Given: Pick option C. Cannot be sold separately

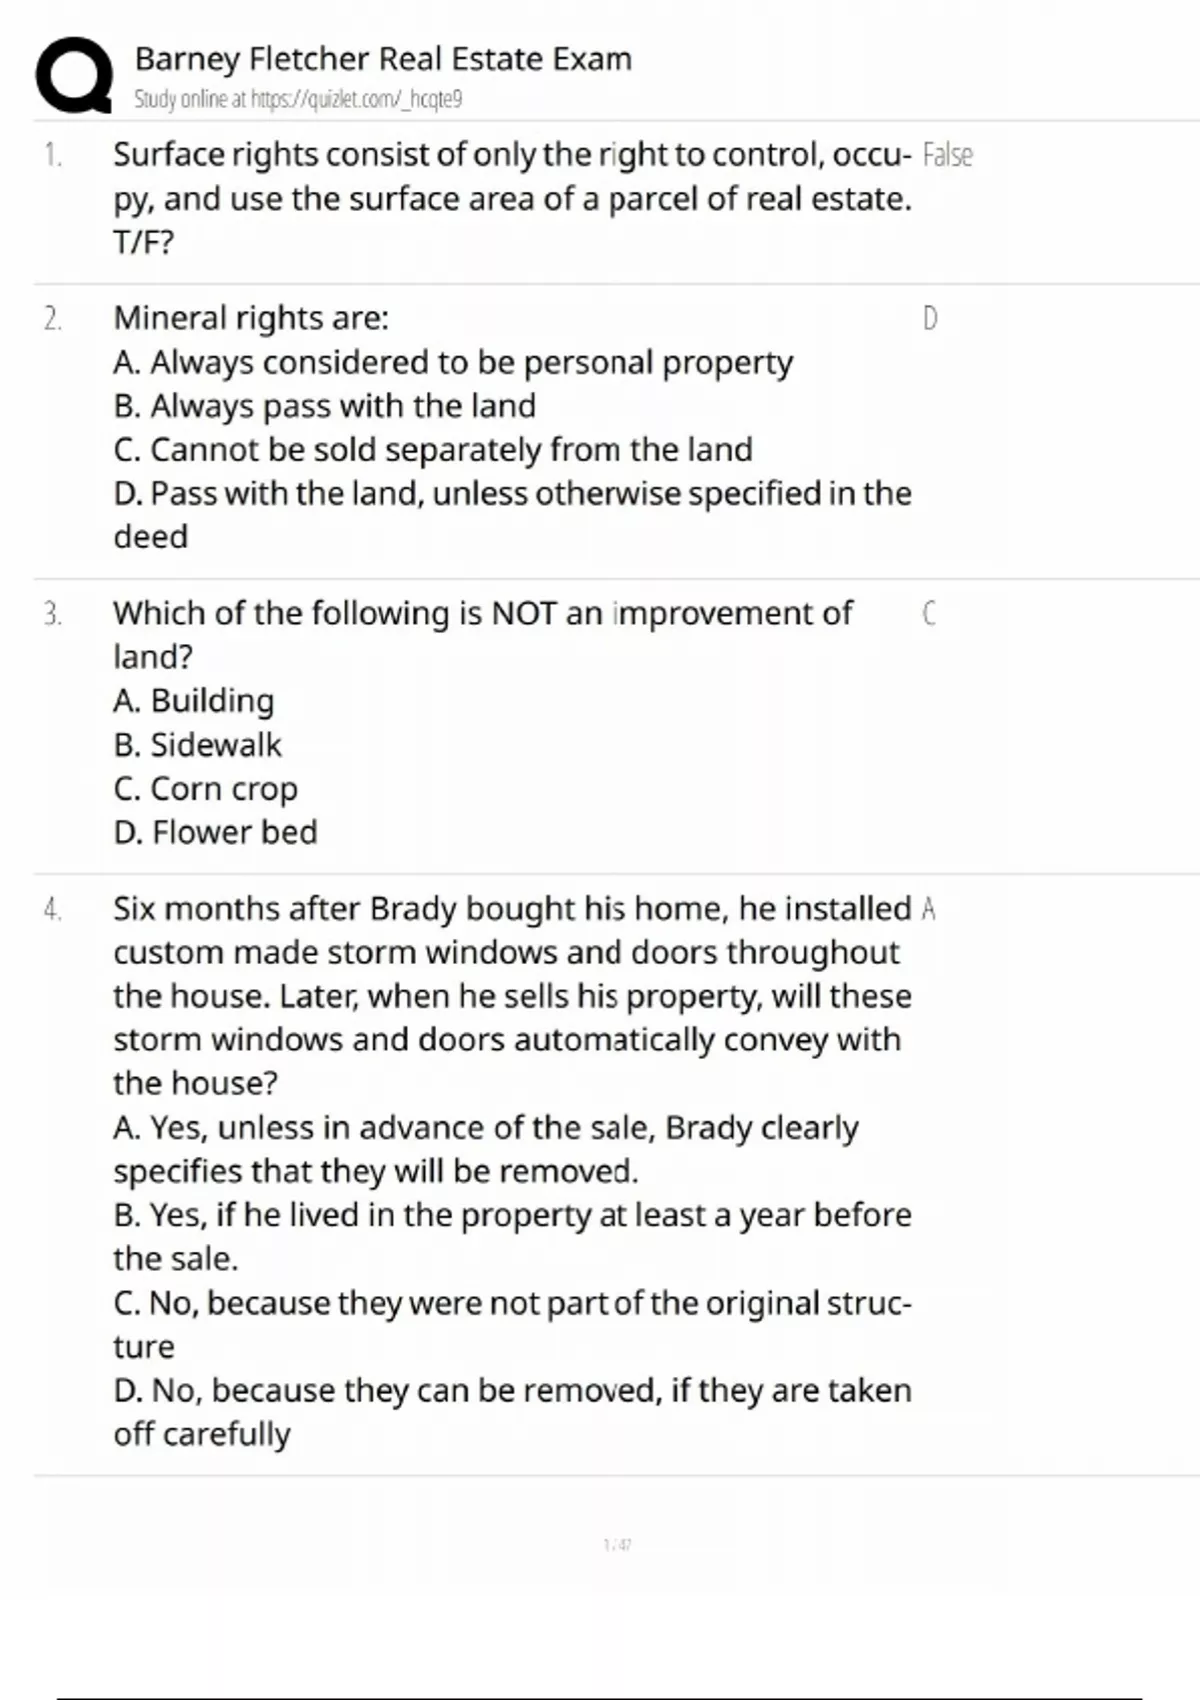Looking at the screenshot, I should point(433,450).
